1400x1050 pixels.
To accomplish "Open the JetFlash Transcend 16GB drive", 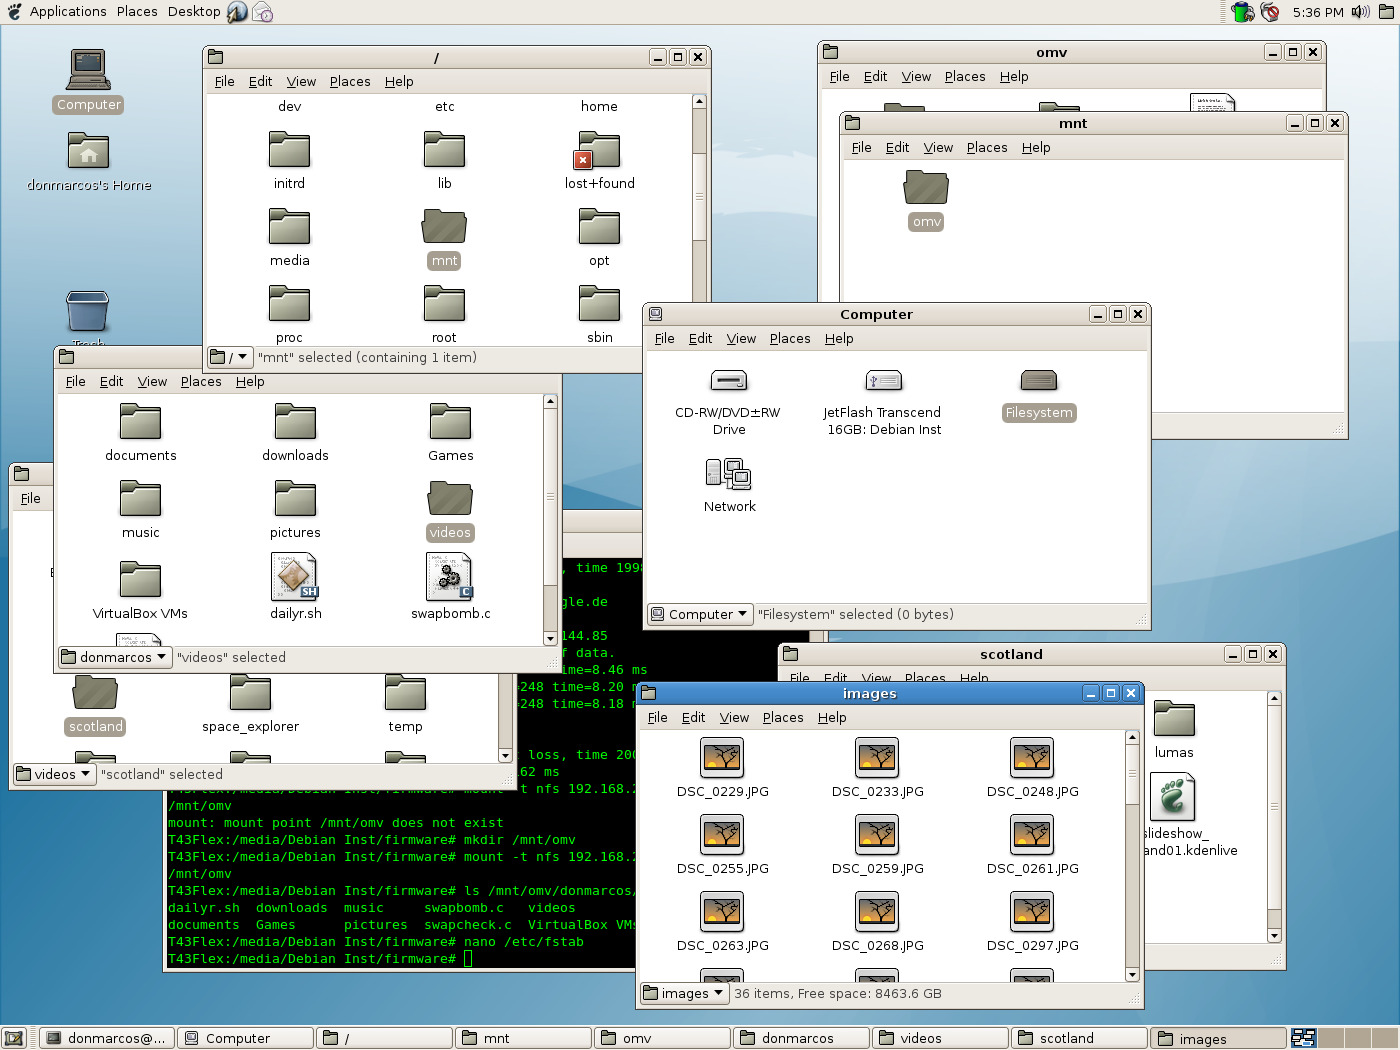I will click(x=882, y=380).
